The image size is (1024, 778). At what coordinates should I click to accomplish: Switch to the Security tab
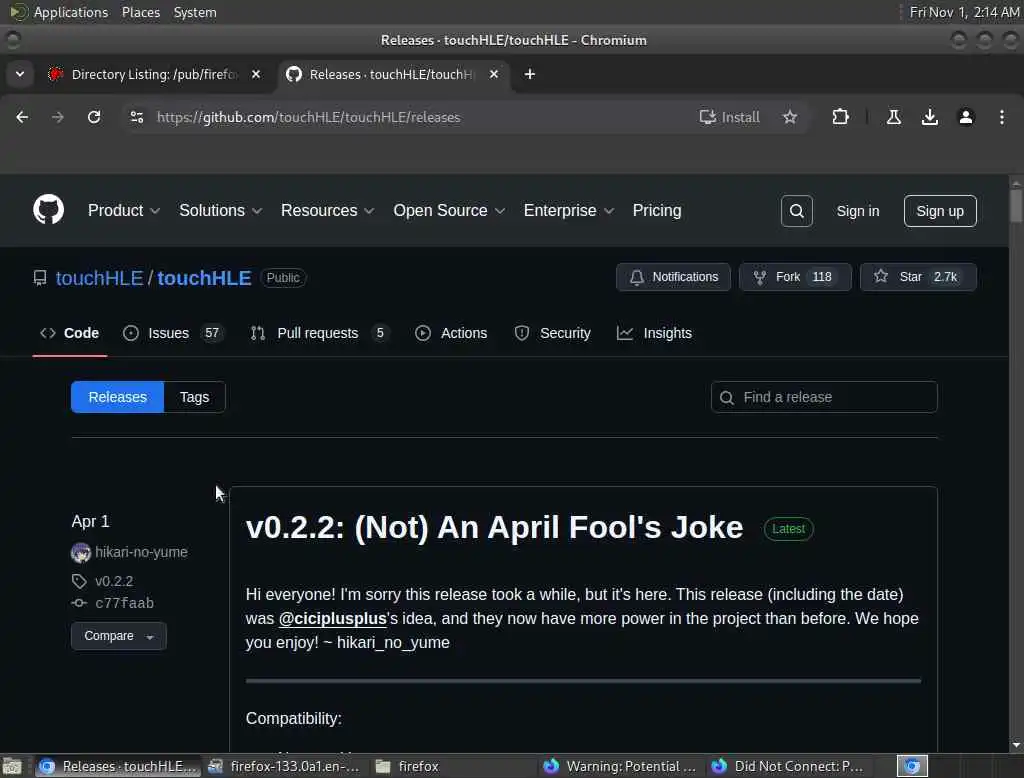[552, 333]
